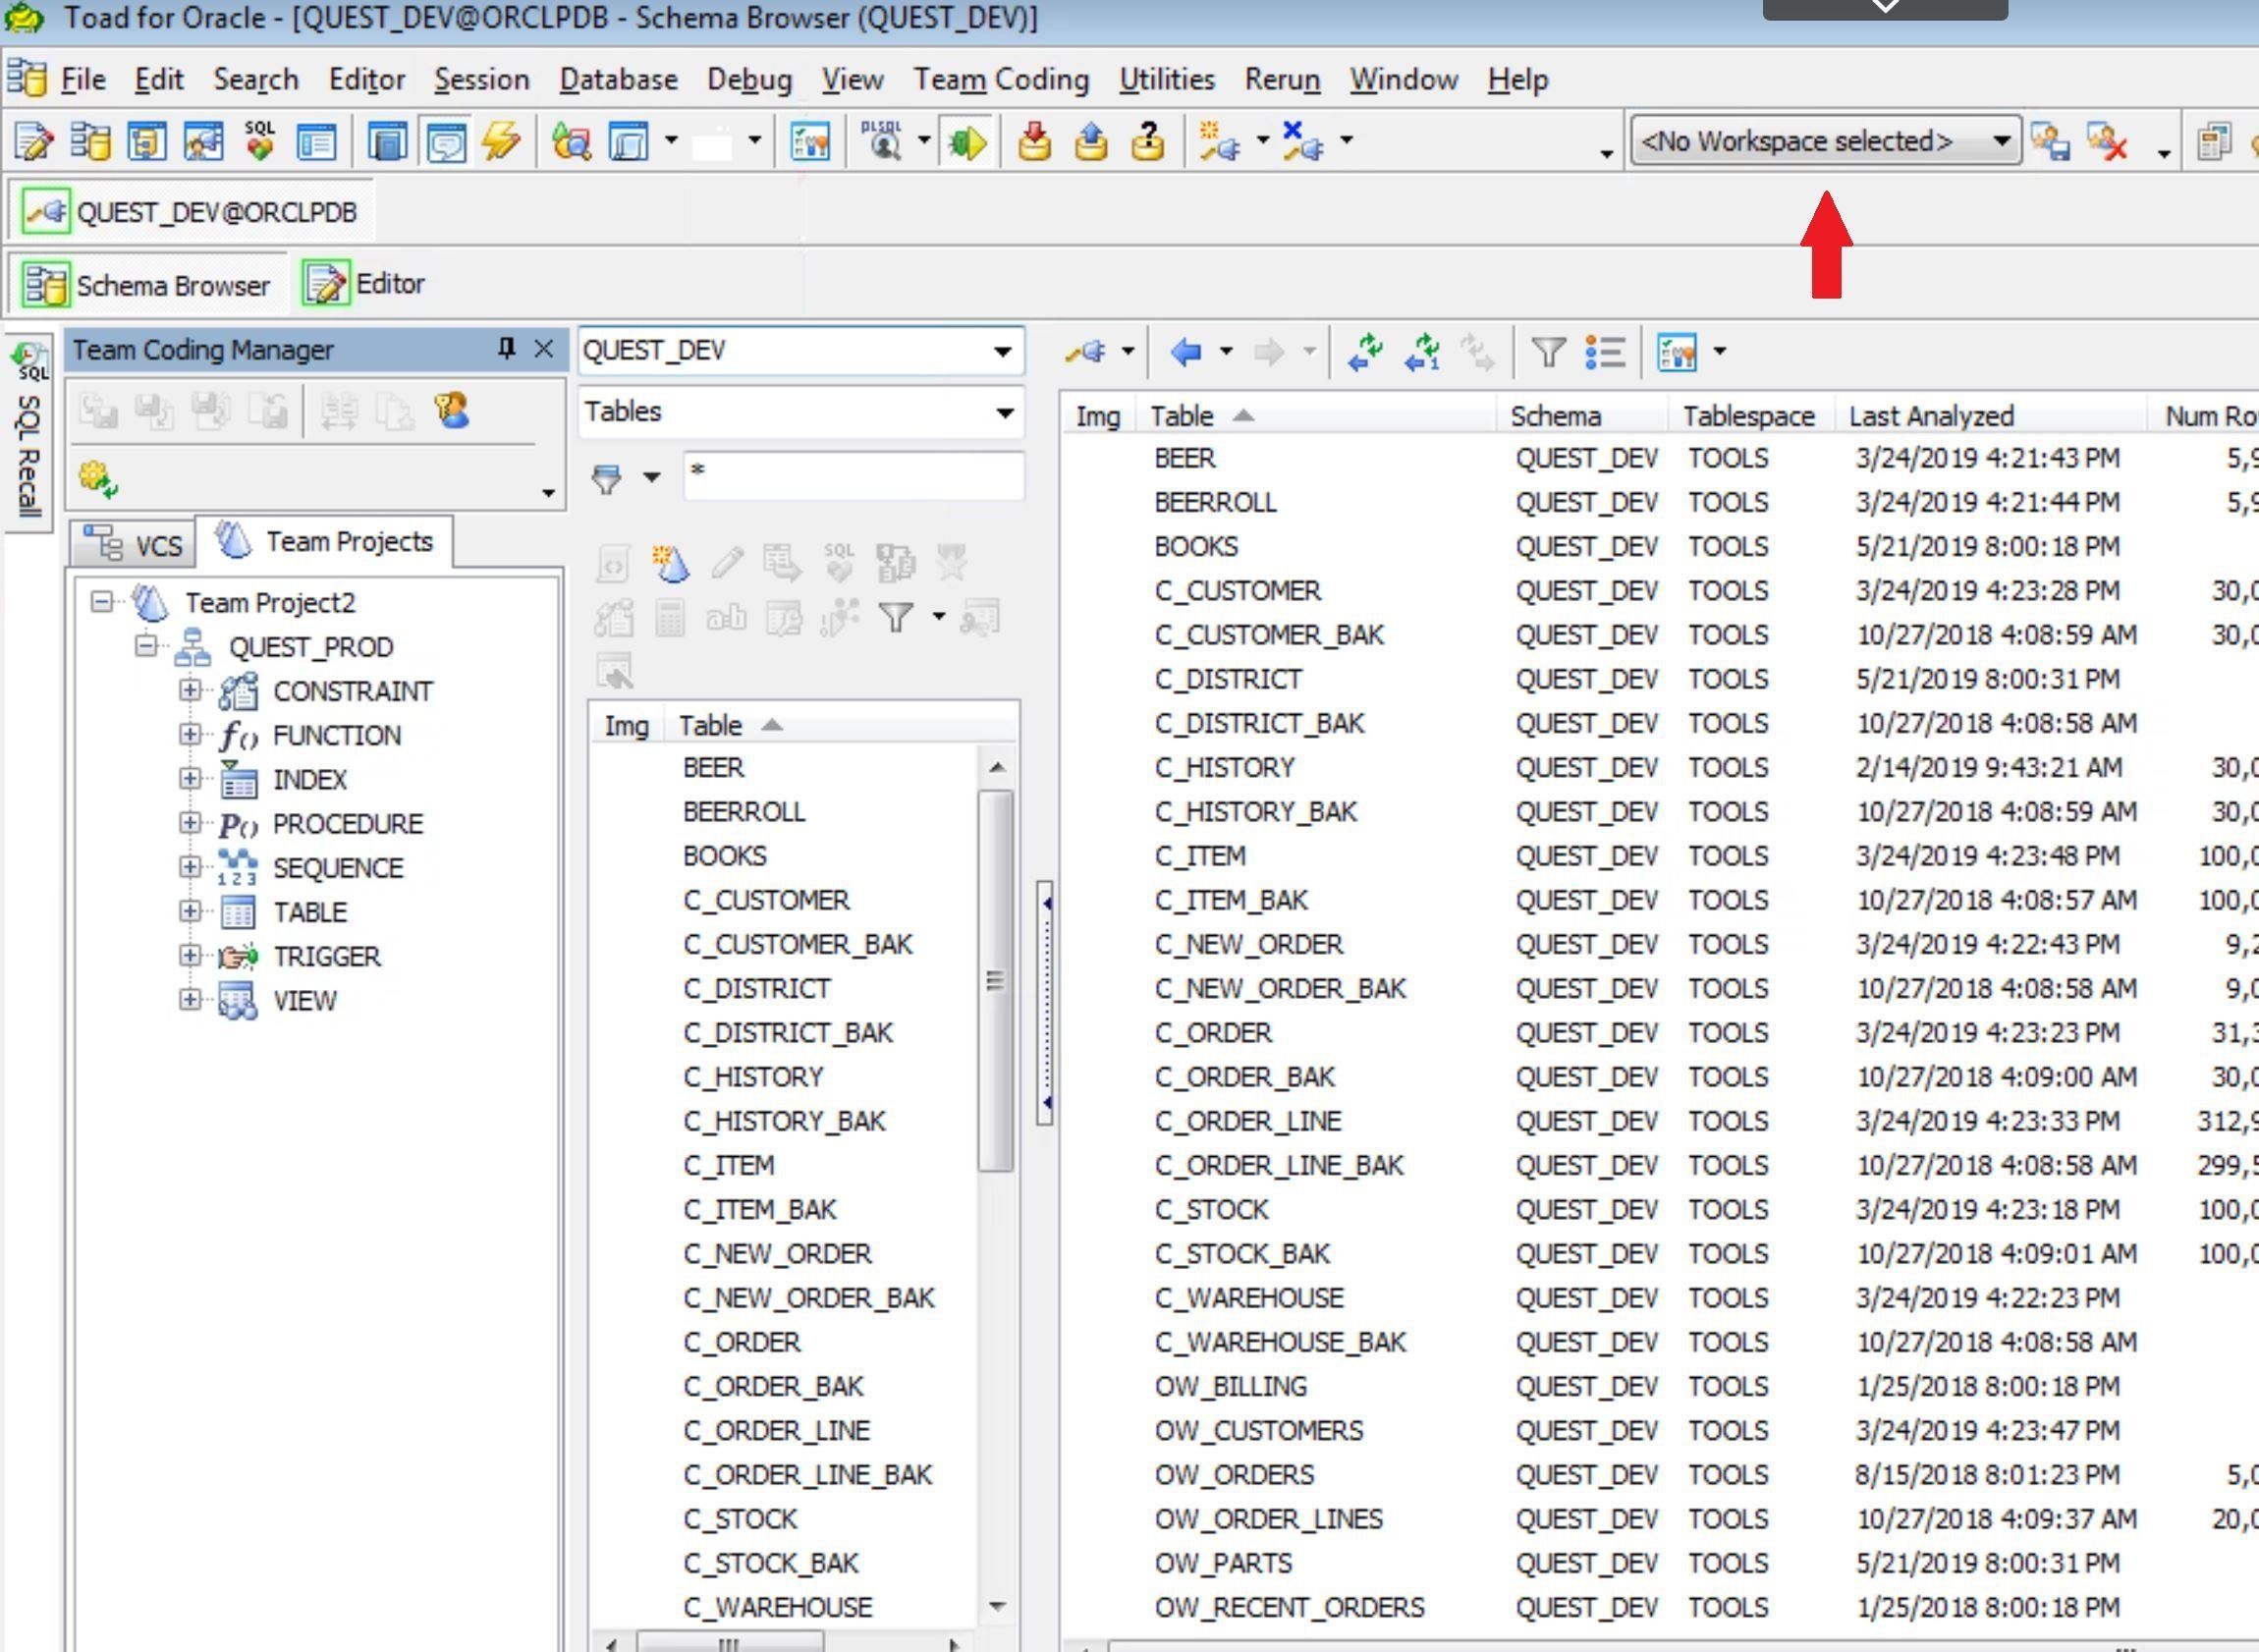Image resolution: width=2259 pixels, height=1652 pixels.
Task: Expand the CONSTRAINT tree node
Action: pos(190,690)
